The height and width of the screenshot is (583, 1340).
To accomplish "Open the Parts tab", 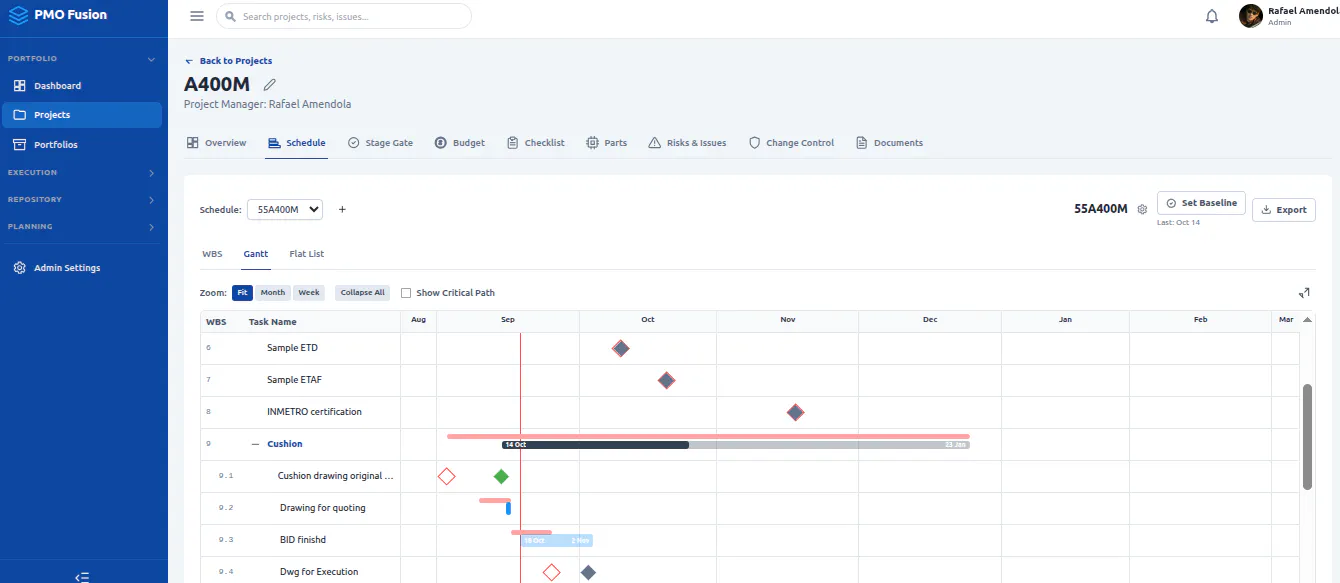I will click(607, 143).
